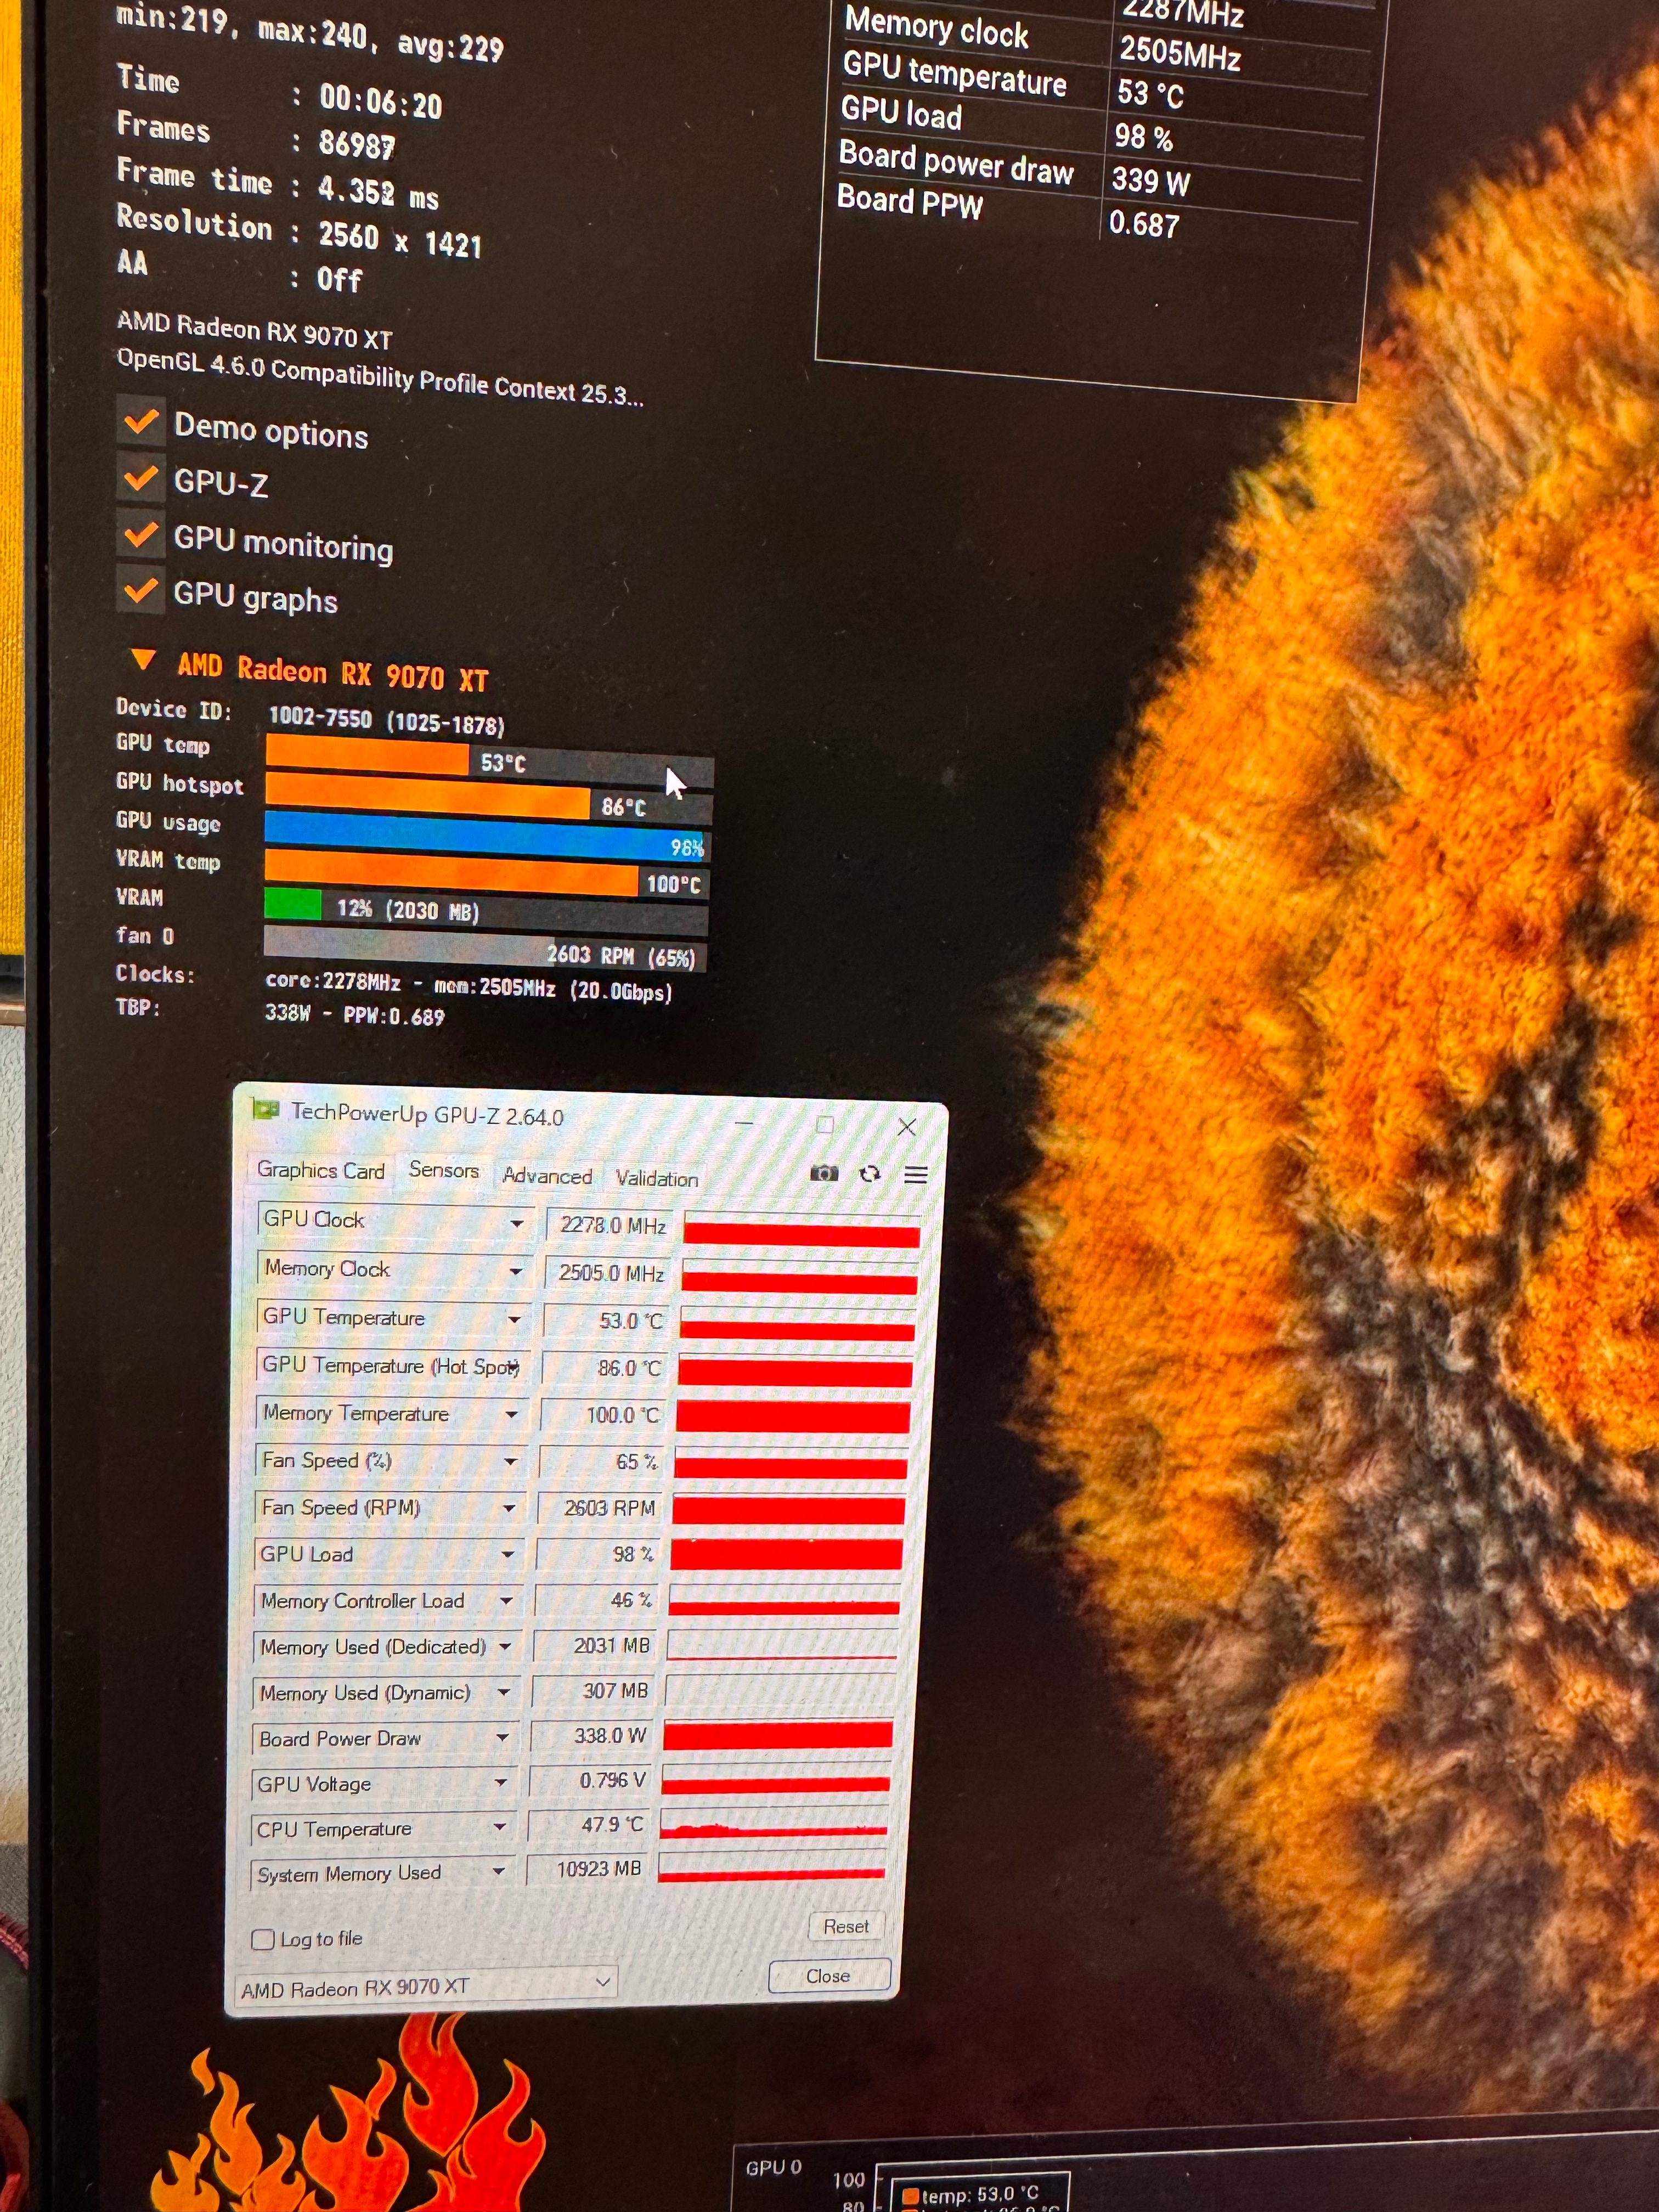Close the GPU-Z window with X
Screen dimensions: 1659x2212
pyautogui.click(x=907, y=1128)
